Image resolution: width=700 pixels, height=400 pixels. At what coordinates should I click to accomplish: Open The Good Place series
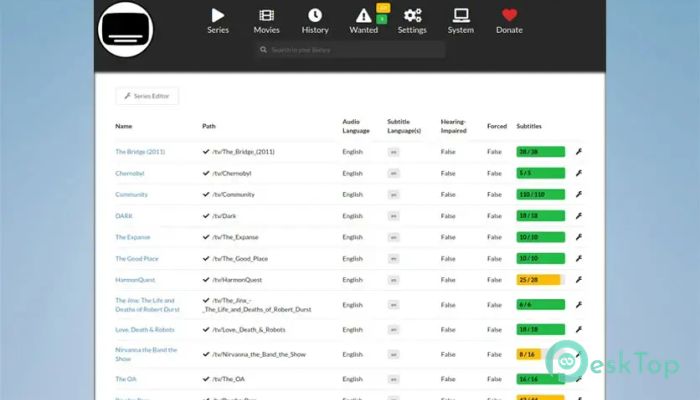137,258
